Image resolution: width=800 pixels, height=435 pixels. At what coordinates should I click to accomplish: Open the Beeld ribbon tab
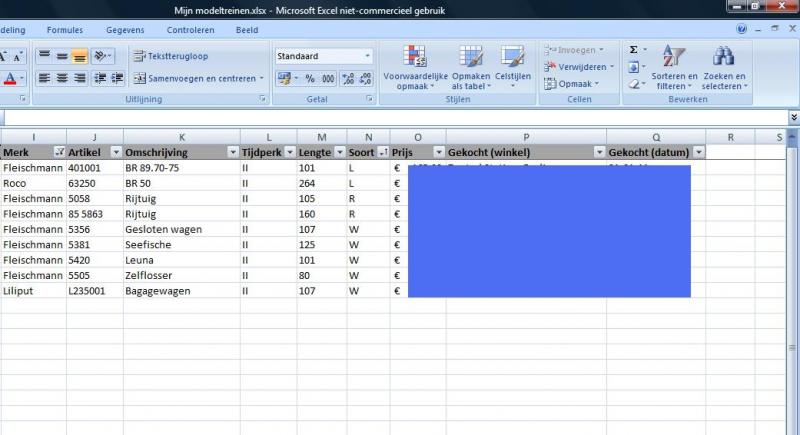click(247, 30)
